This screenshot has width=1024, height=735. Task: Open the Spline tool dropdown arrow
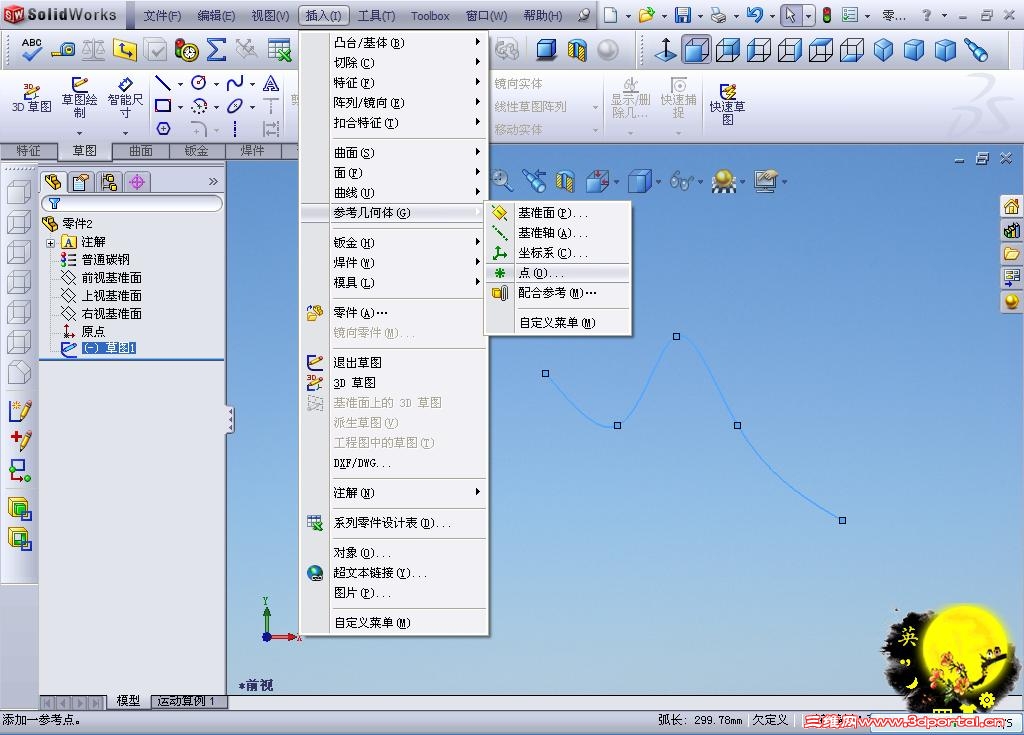click(252, 84)
